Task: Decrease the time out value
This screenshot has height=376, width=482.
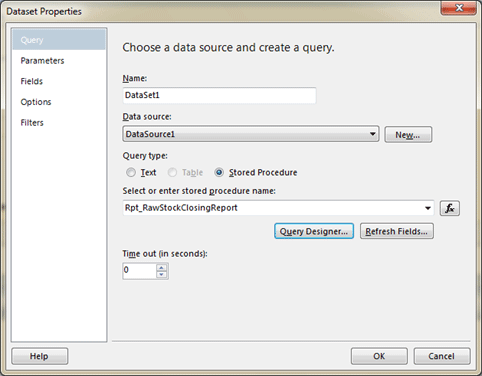Action: [x=162, y=274]
